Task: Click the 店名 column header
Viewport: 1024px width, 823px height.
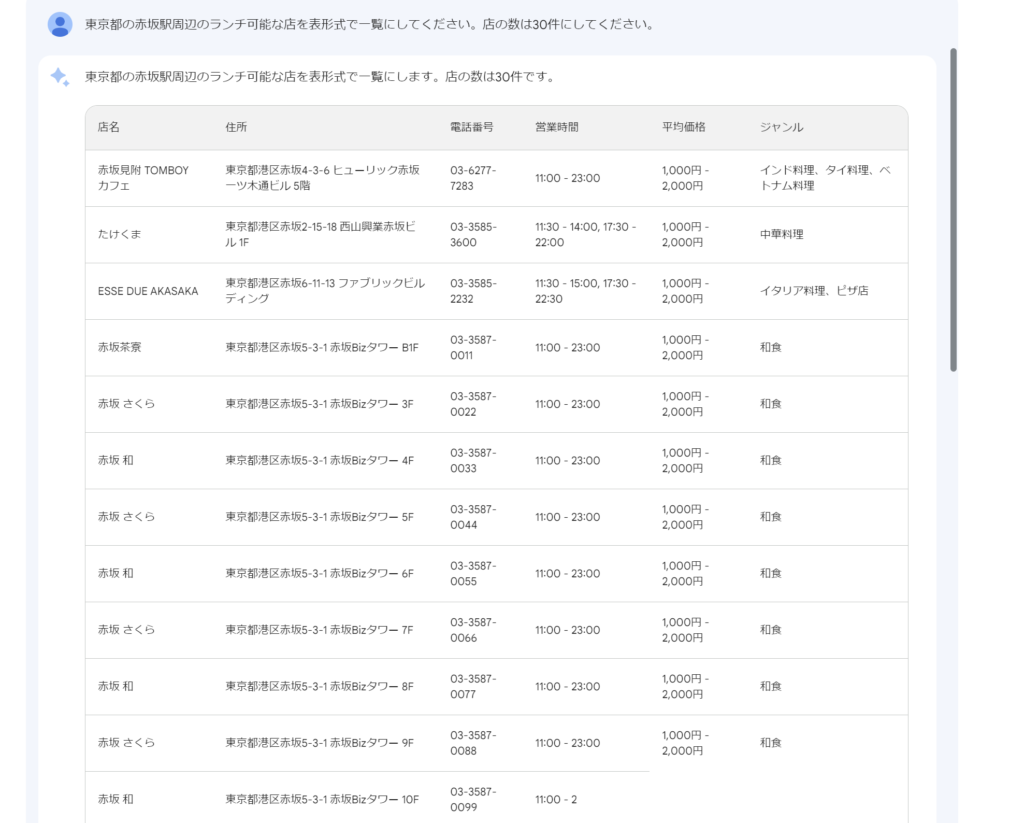Action: pyautogui.click(x=109, y=127)
